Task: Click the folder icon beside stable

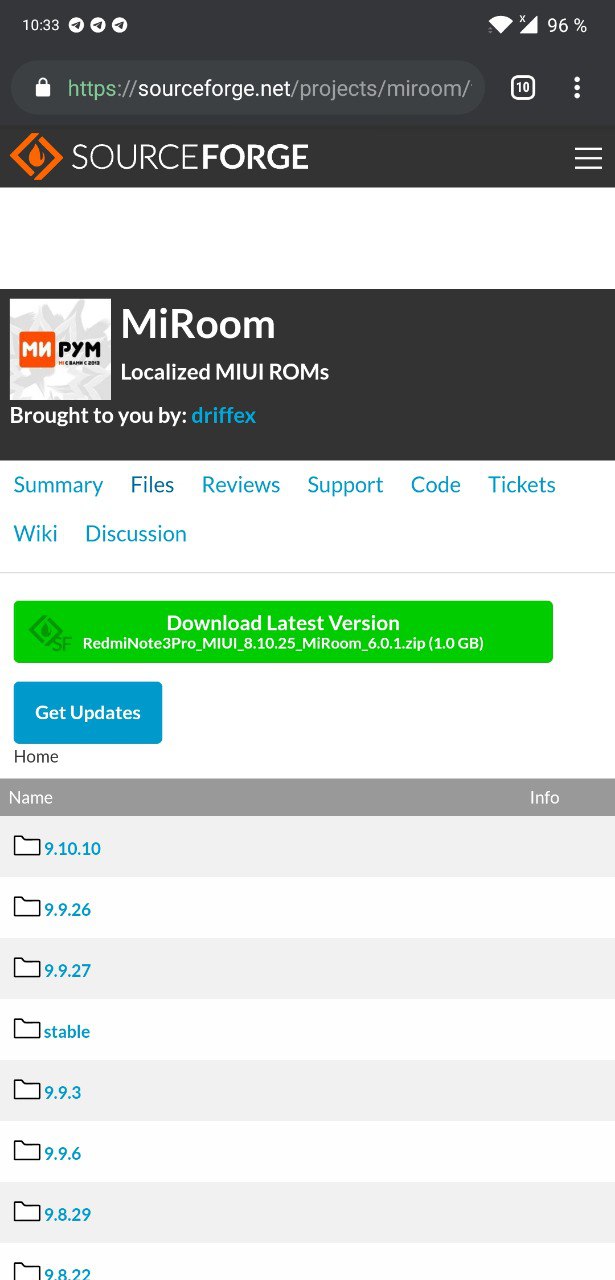Action: (x=27, y=1029)
